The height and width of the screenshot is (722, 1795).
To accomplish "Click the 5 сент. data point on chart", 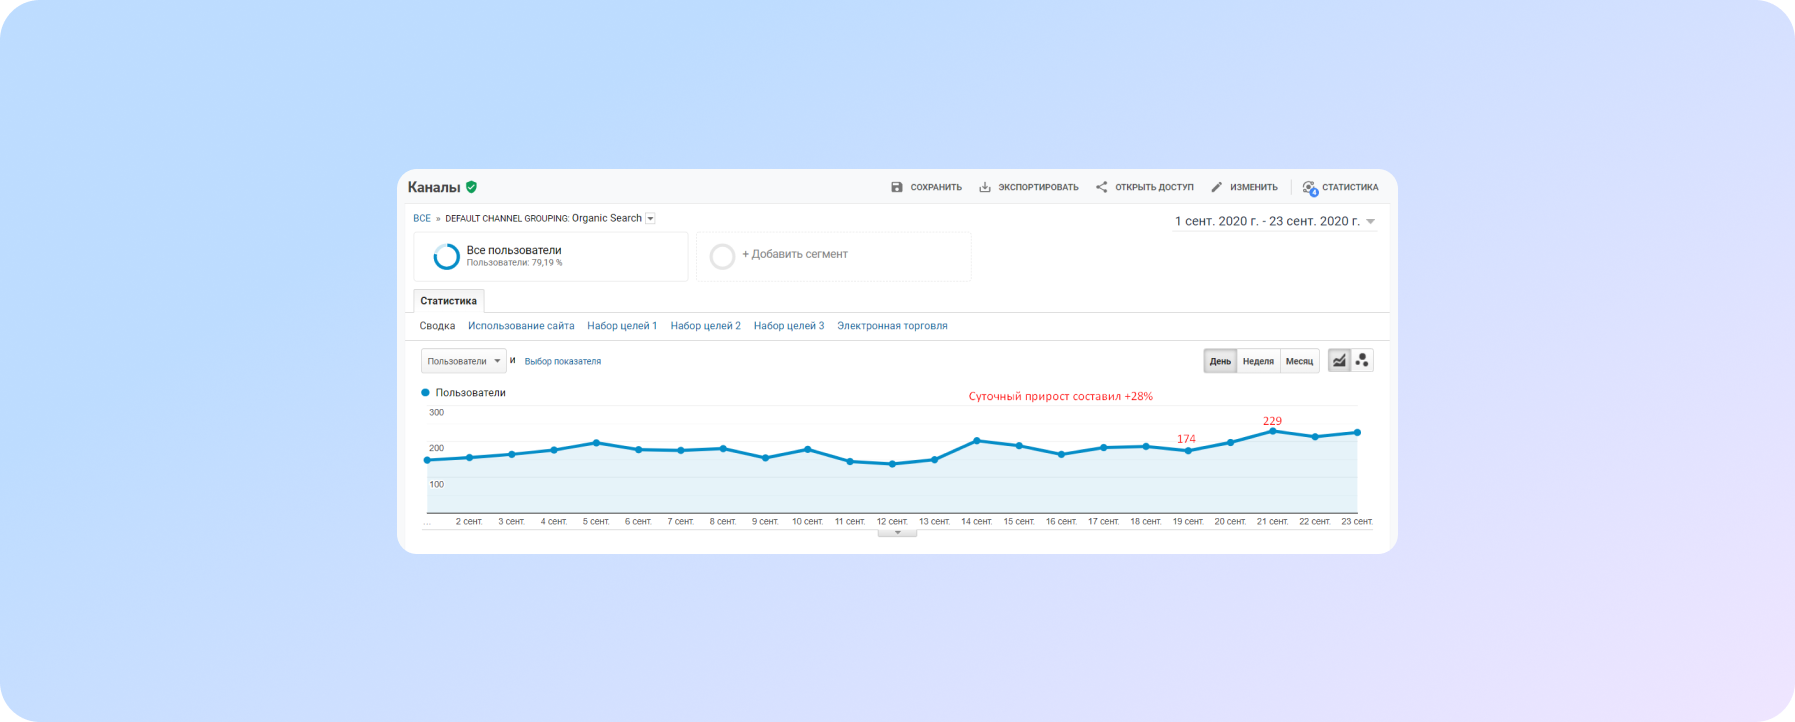I will click(x=597, y=442).
